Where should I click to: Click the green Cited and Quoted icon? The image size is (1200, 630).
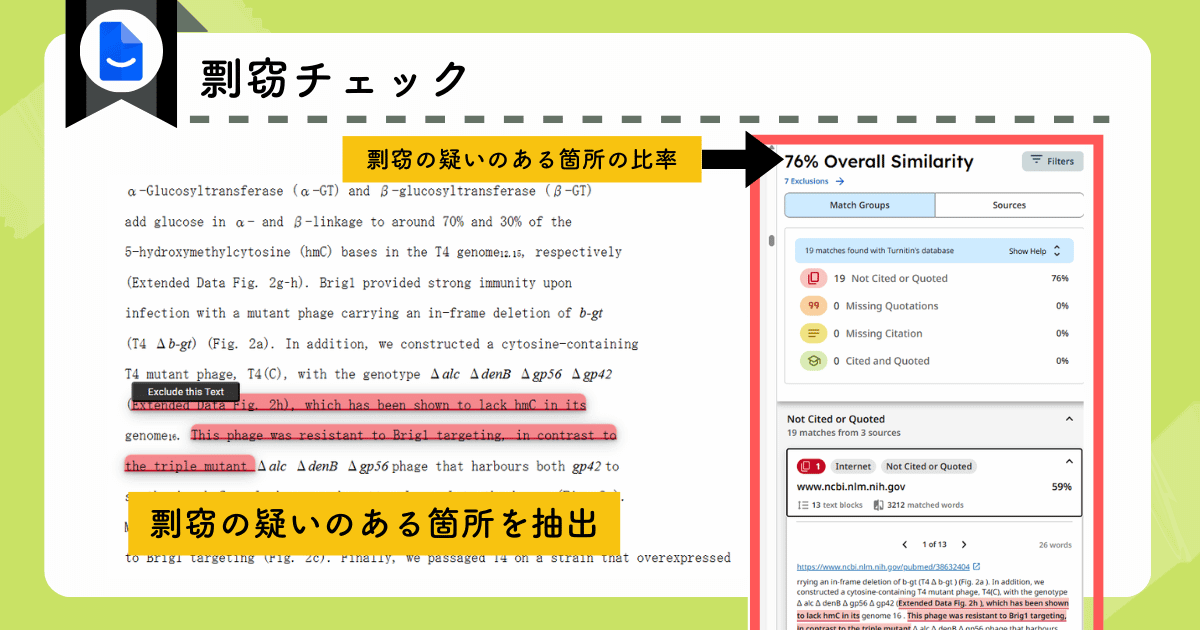813,361
